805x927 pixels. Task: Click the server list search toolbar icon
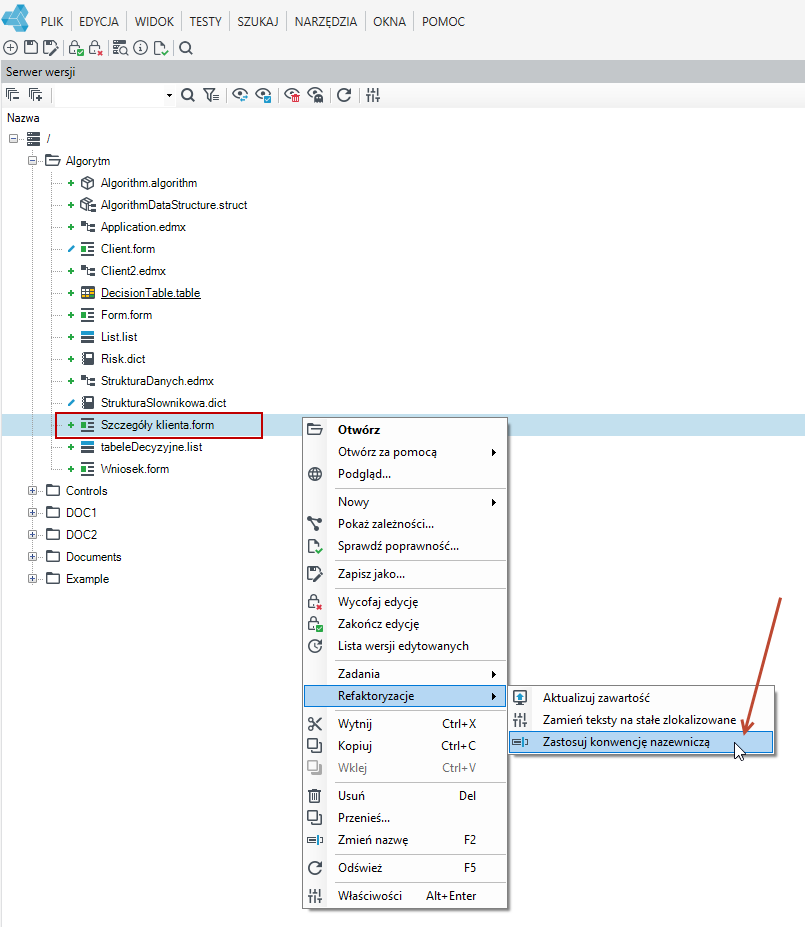tap(120, 48)
